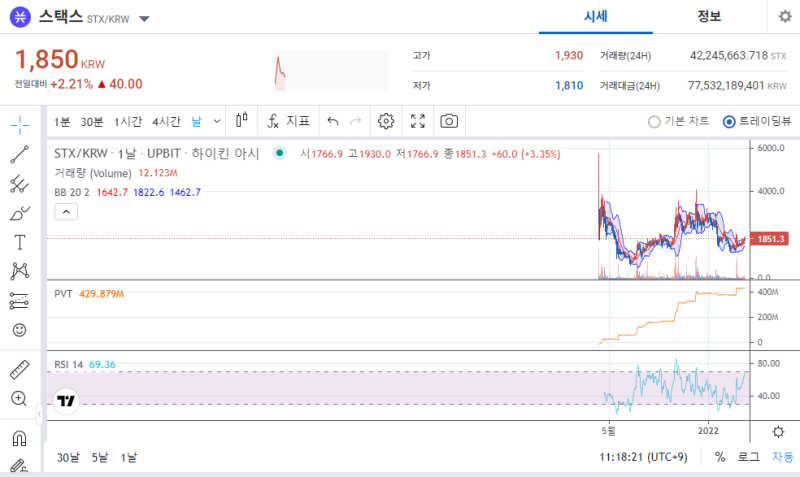Set the interval to 30분

(x=92, y=121)
